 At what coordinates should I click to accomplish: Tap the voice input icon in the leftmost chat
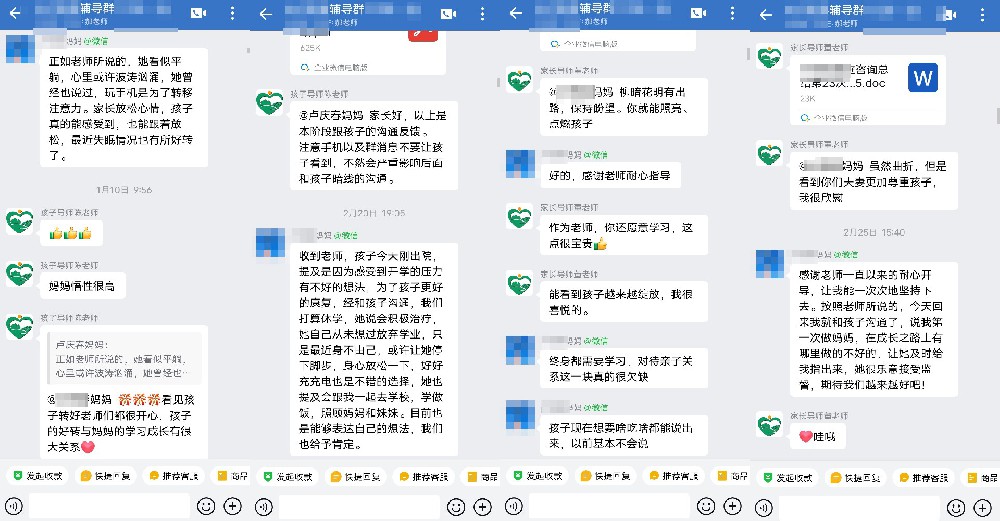[13, 506]
